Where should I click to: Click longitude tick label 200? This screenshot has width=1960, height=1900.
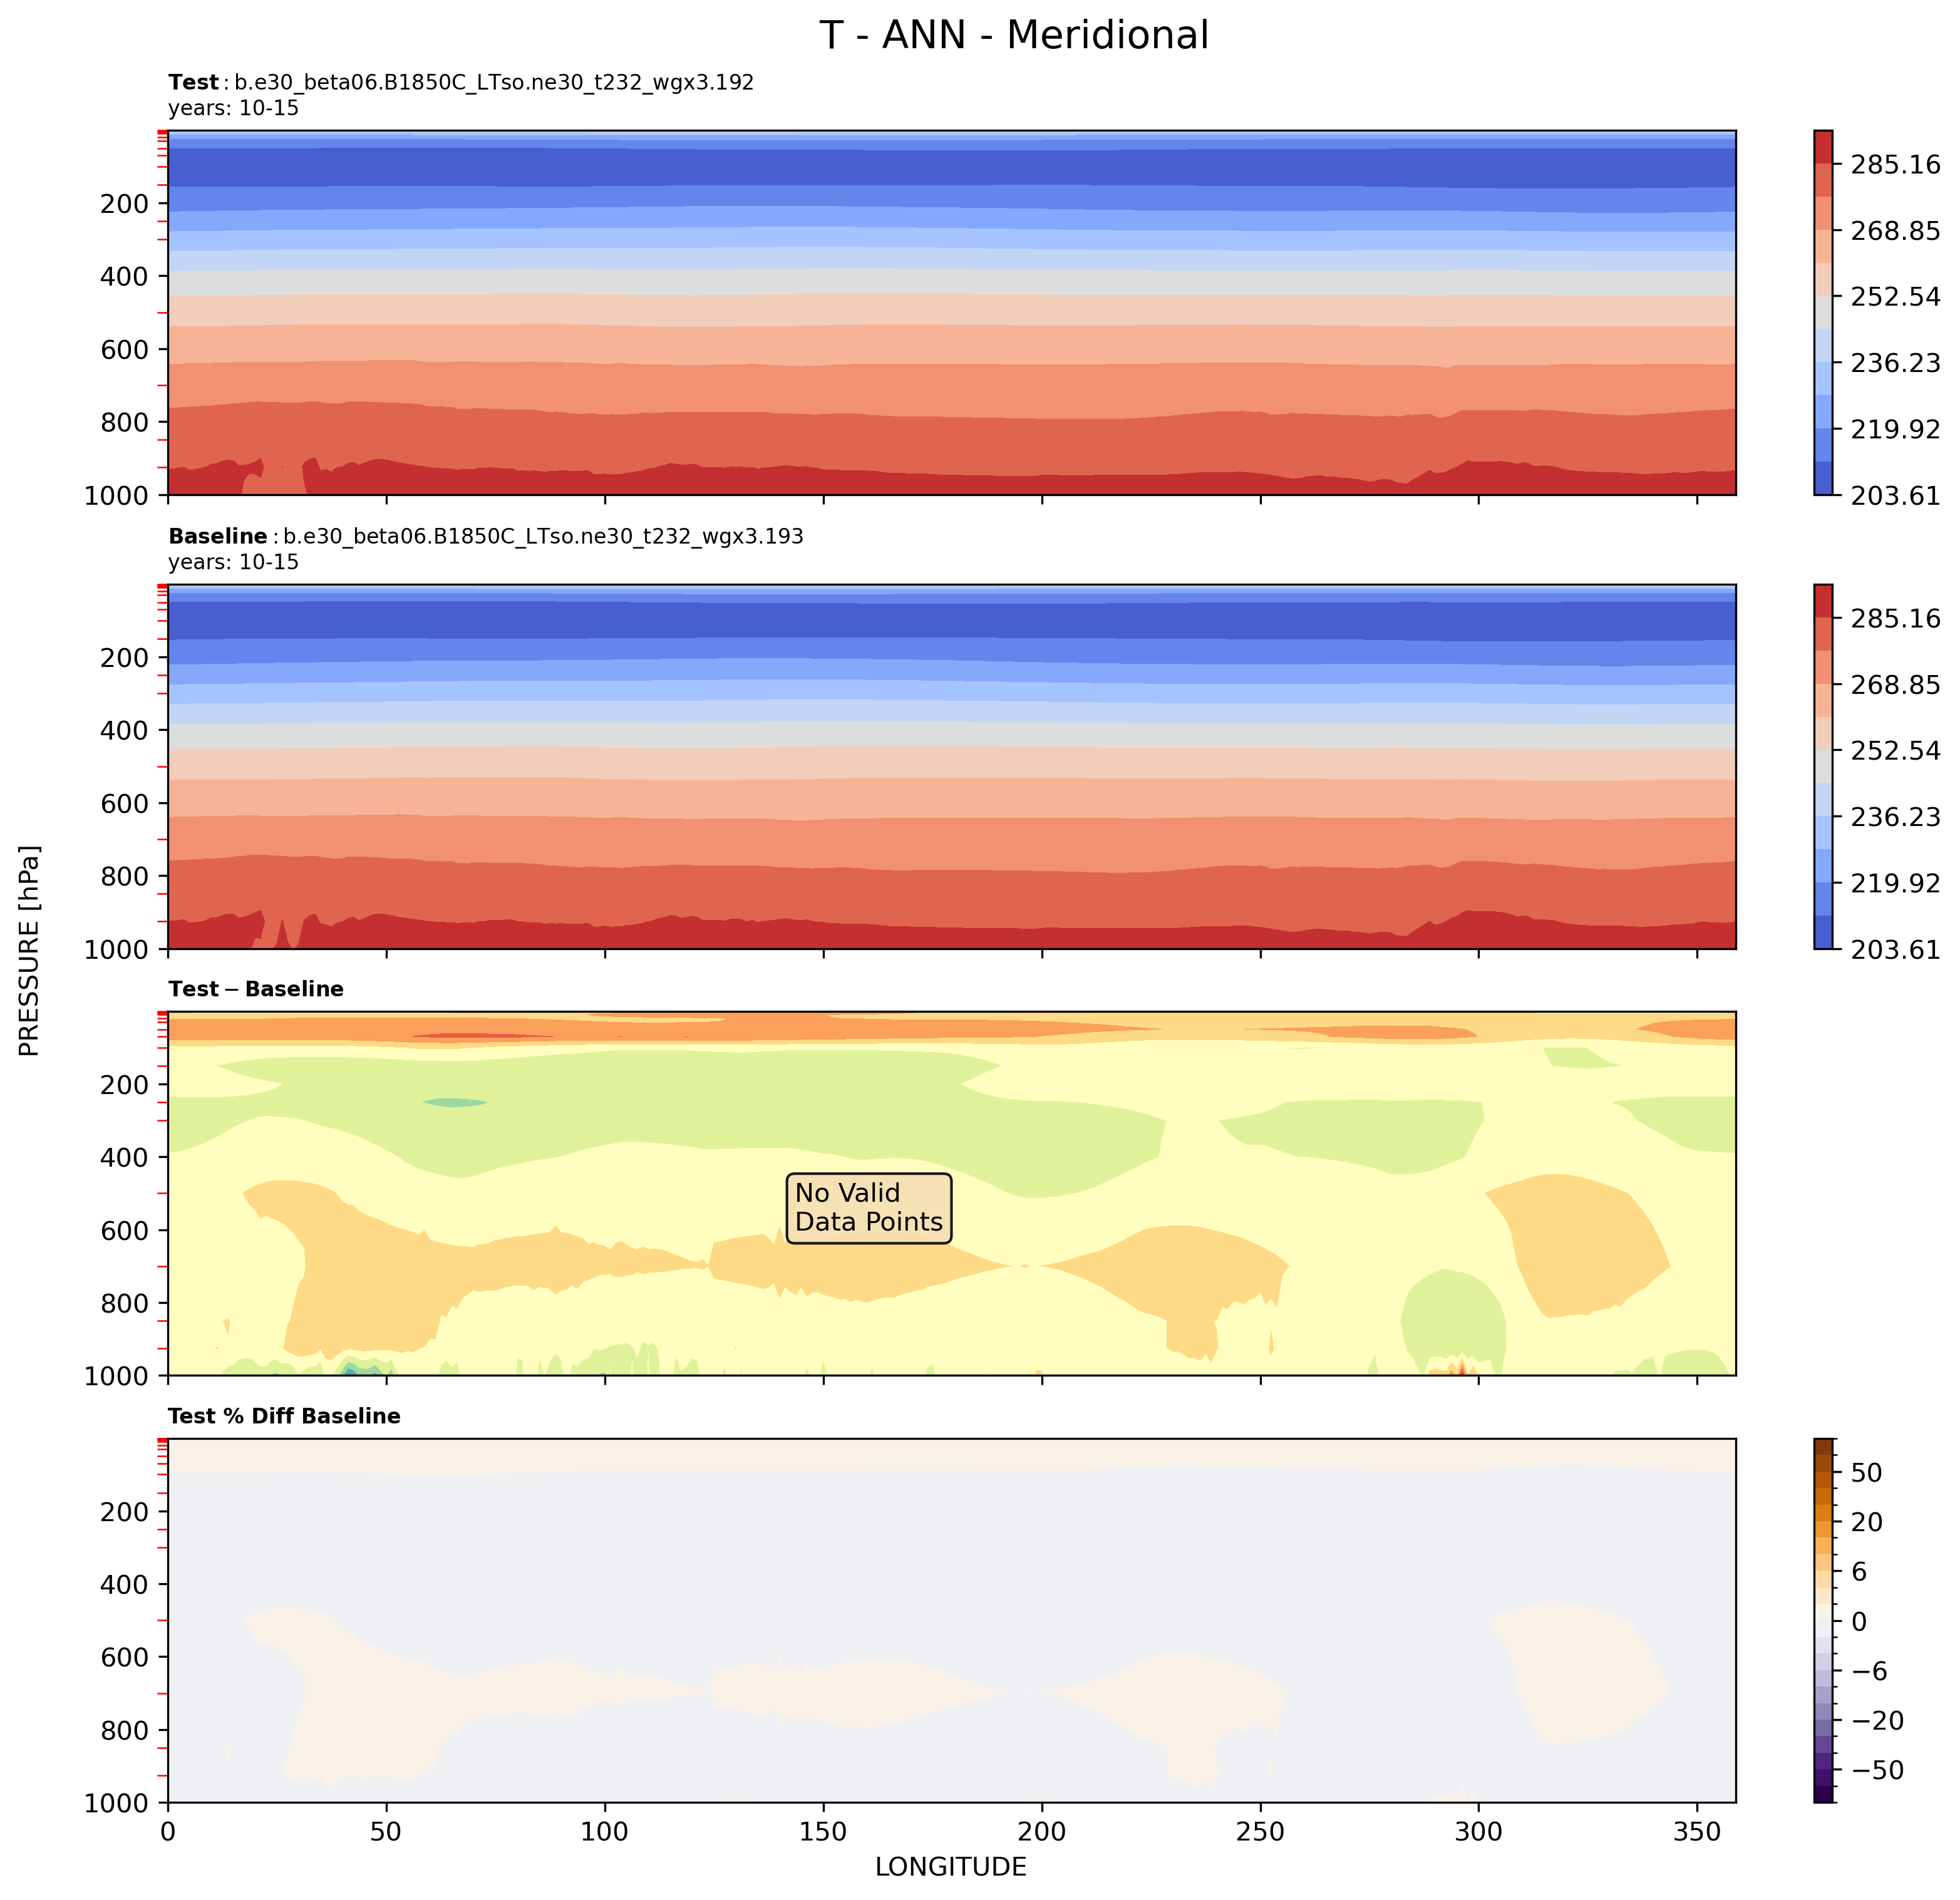point(1042,1830)
